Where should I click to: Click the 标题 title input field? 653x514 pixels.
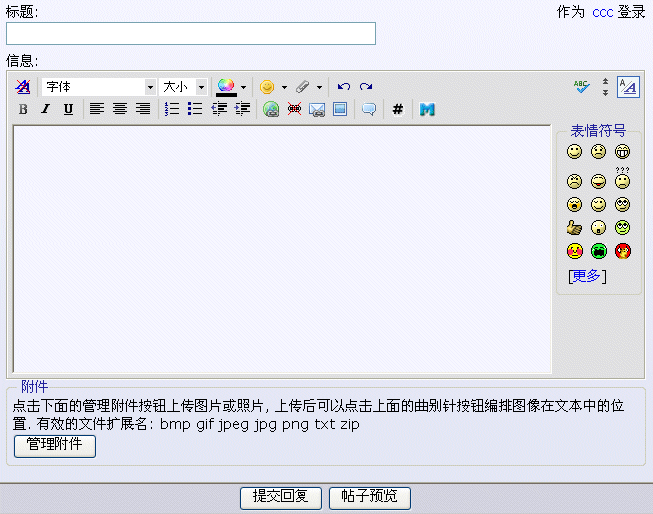[191, 34]
